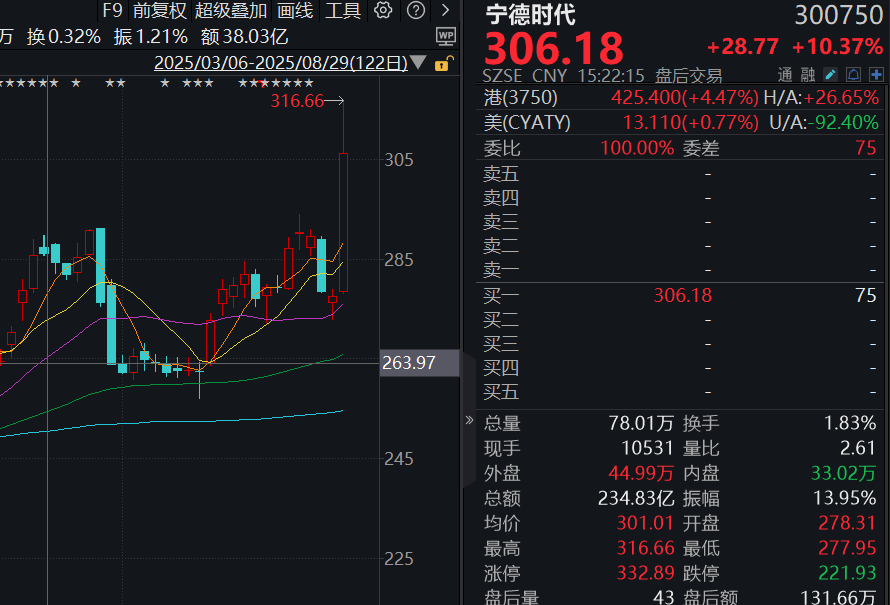The height and width of the screenshot is (605, 890).
Task: Switch the 前复权 adjustment mode
Action: (159, 10)
